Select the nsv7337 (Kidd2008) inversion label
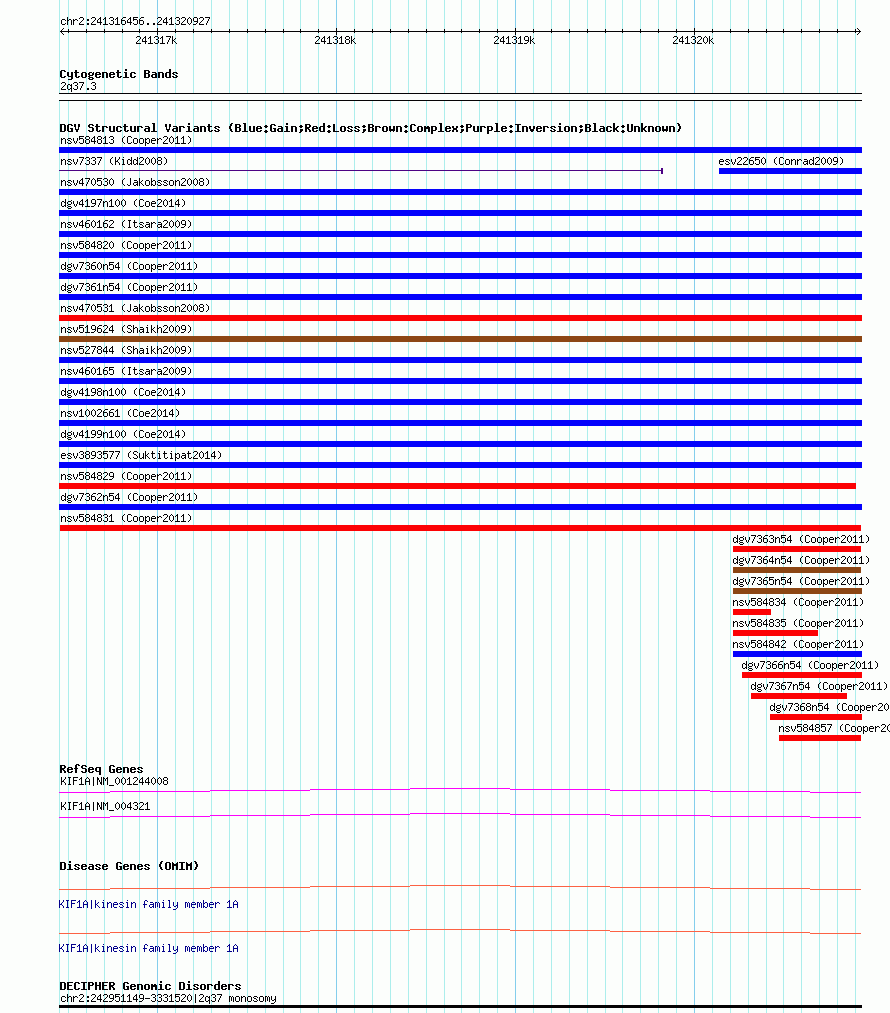The width and height of the screenshot is (890, 1013). (x=114, y=161)
